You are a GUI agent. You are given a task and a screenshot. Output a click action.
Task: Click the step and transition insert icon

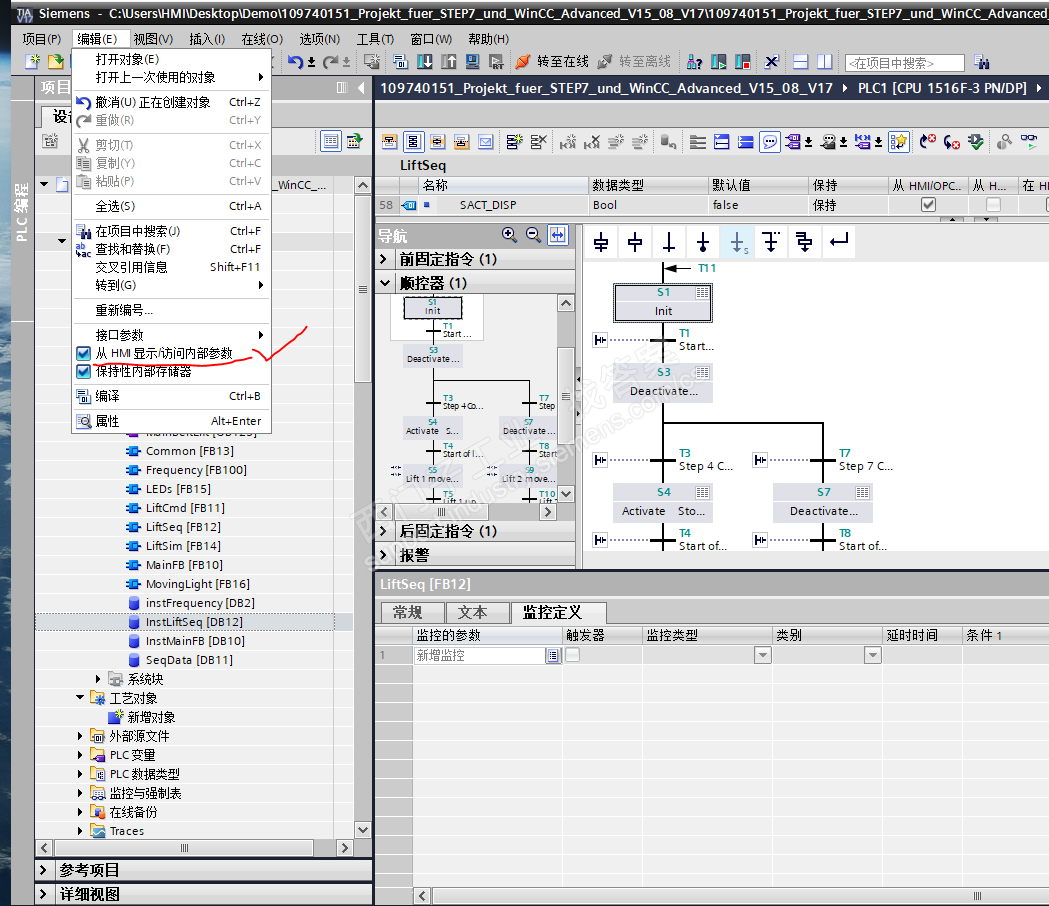pyautogui.click(x=601, y=242)
